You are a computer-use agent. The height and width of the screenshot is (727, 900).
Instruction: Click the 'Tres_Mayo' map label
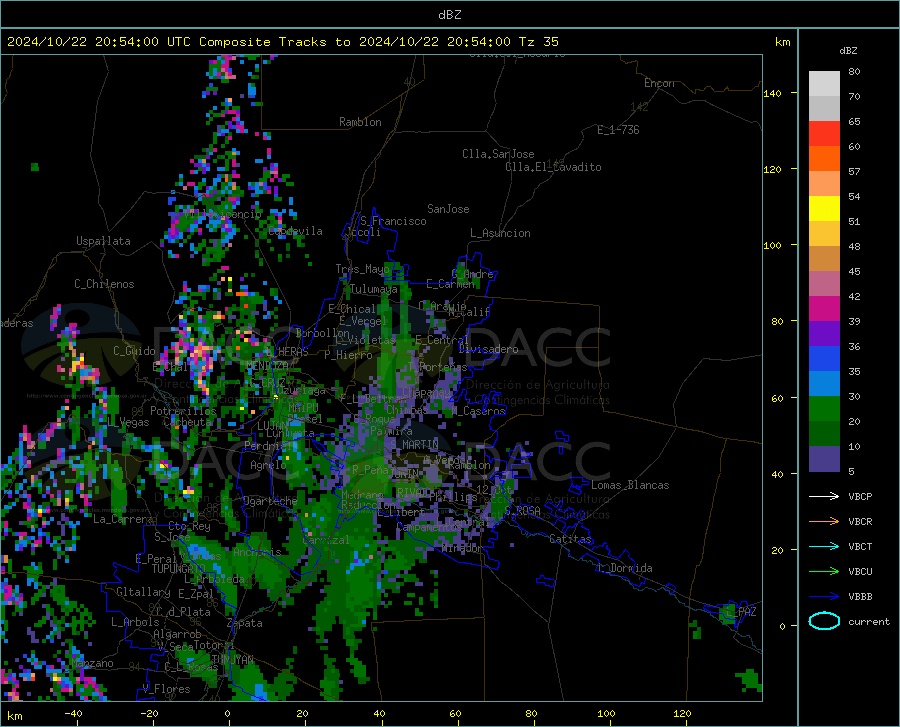click(362, 269)
